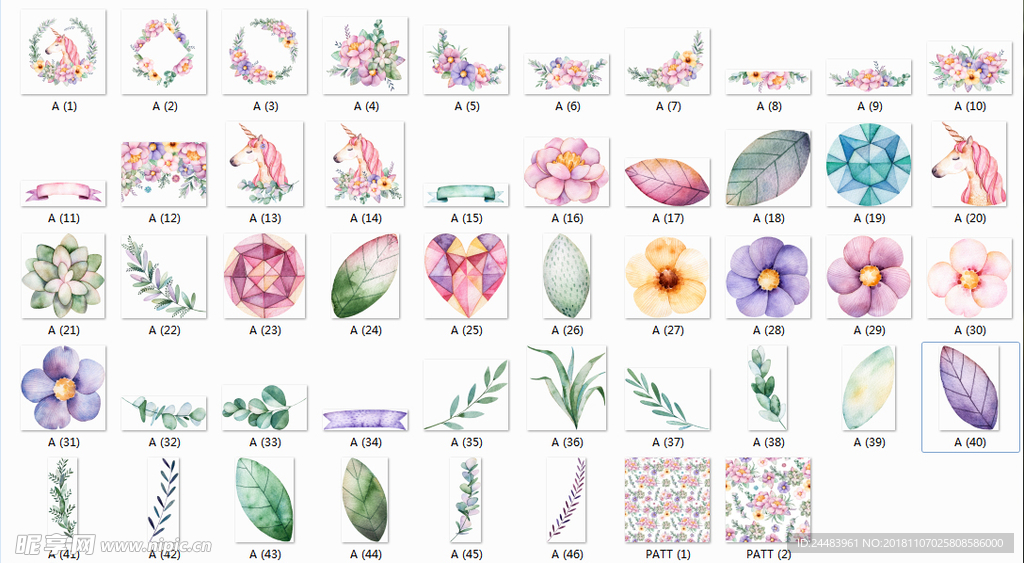This screenshot has width=1024, height=563.
Task: Select the diamond floral wreath A (2)
Action: [x=164, y=52]
